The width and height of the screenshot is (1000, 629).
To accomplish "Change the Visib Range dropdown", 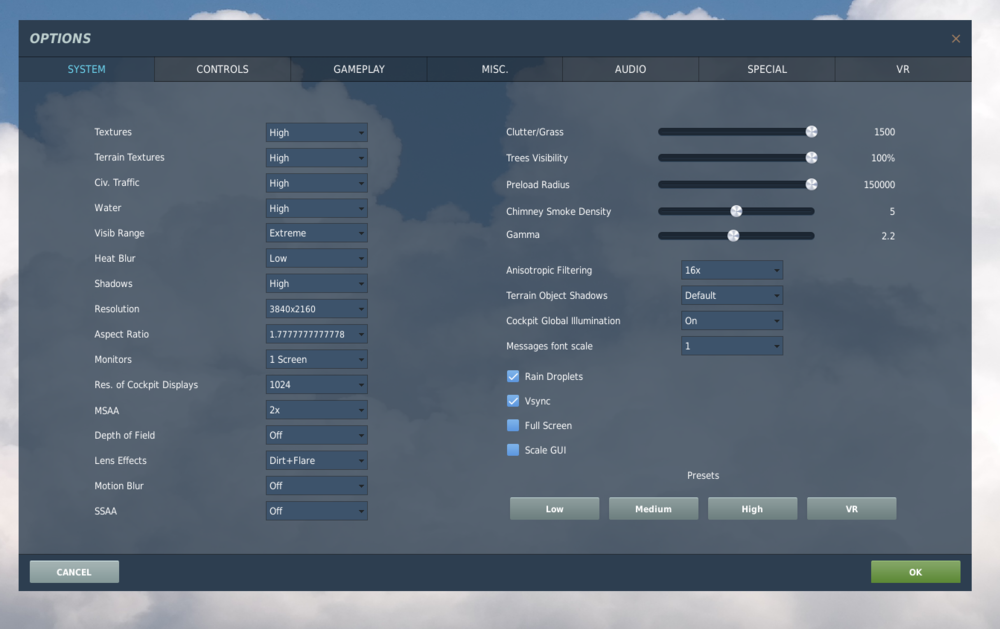I will (316, 233).
